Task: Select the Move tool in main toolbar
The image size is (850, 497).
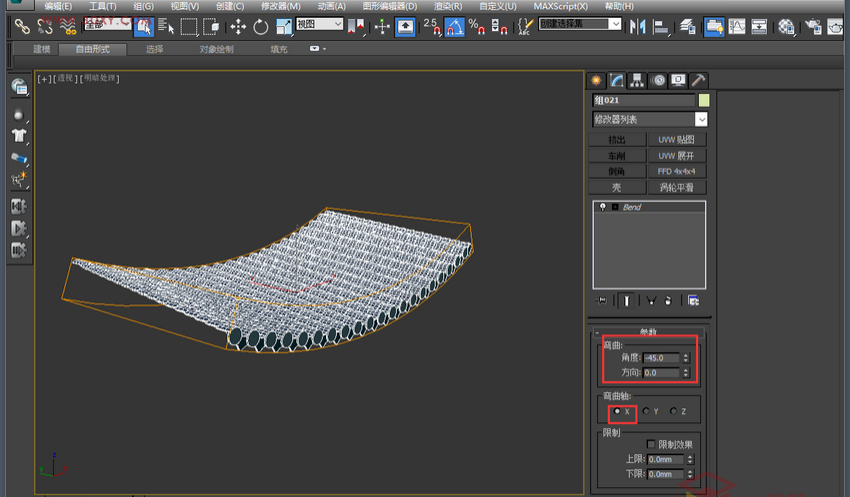Action: [238, 27]
